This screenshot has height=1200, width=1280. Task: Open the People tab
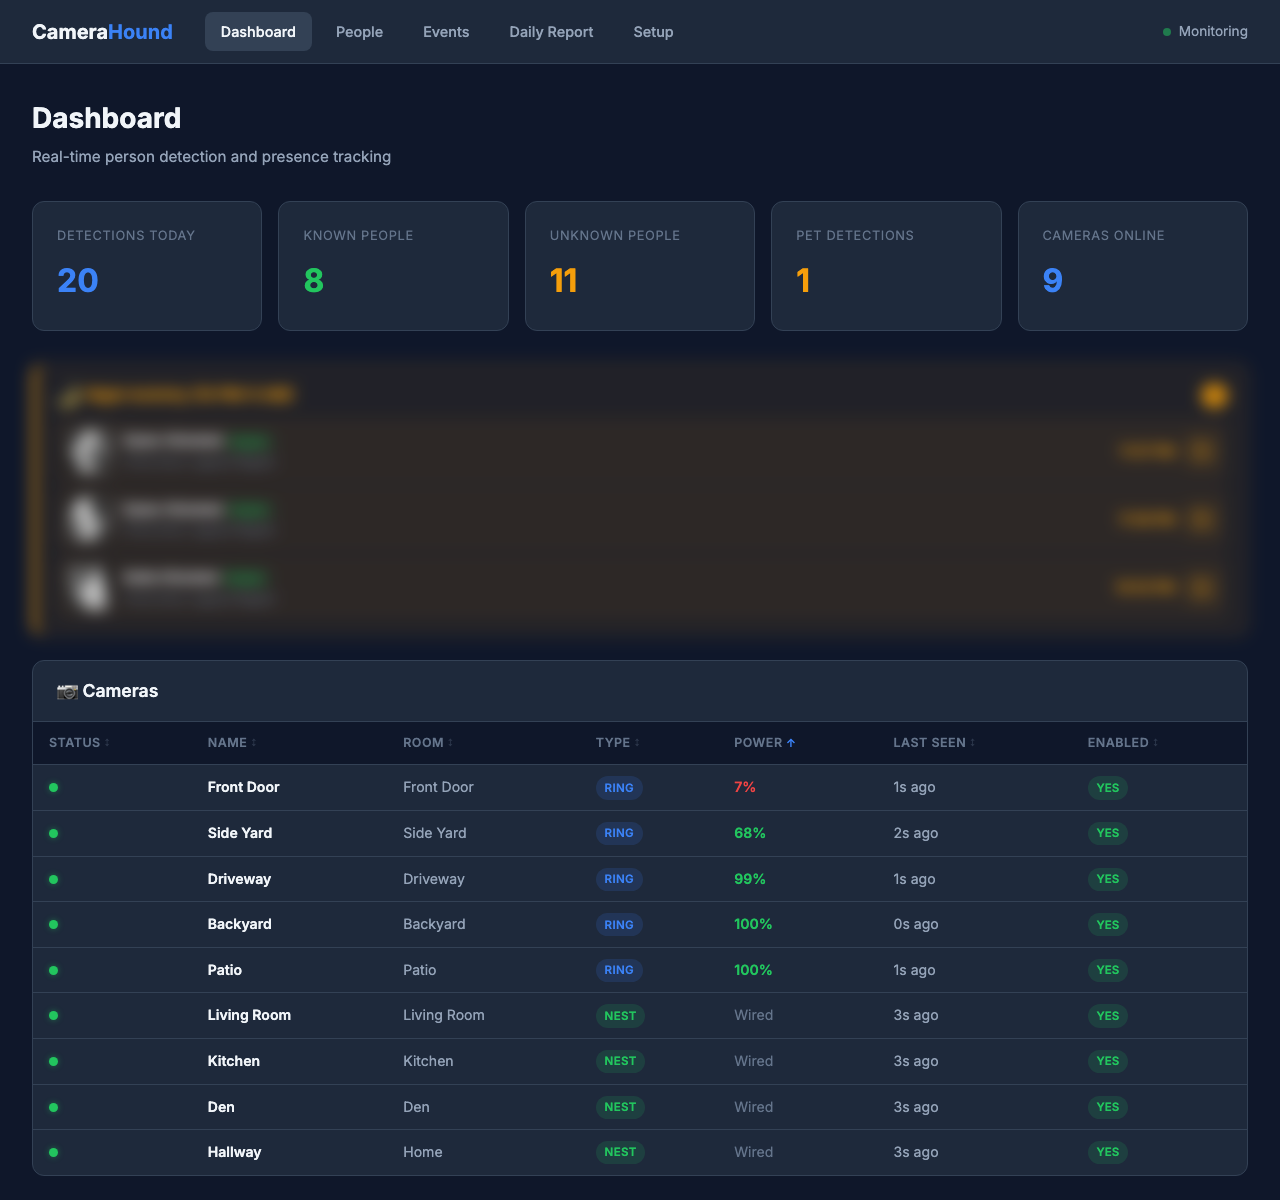point(359,32)
